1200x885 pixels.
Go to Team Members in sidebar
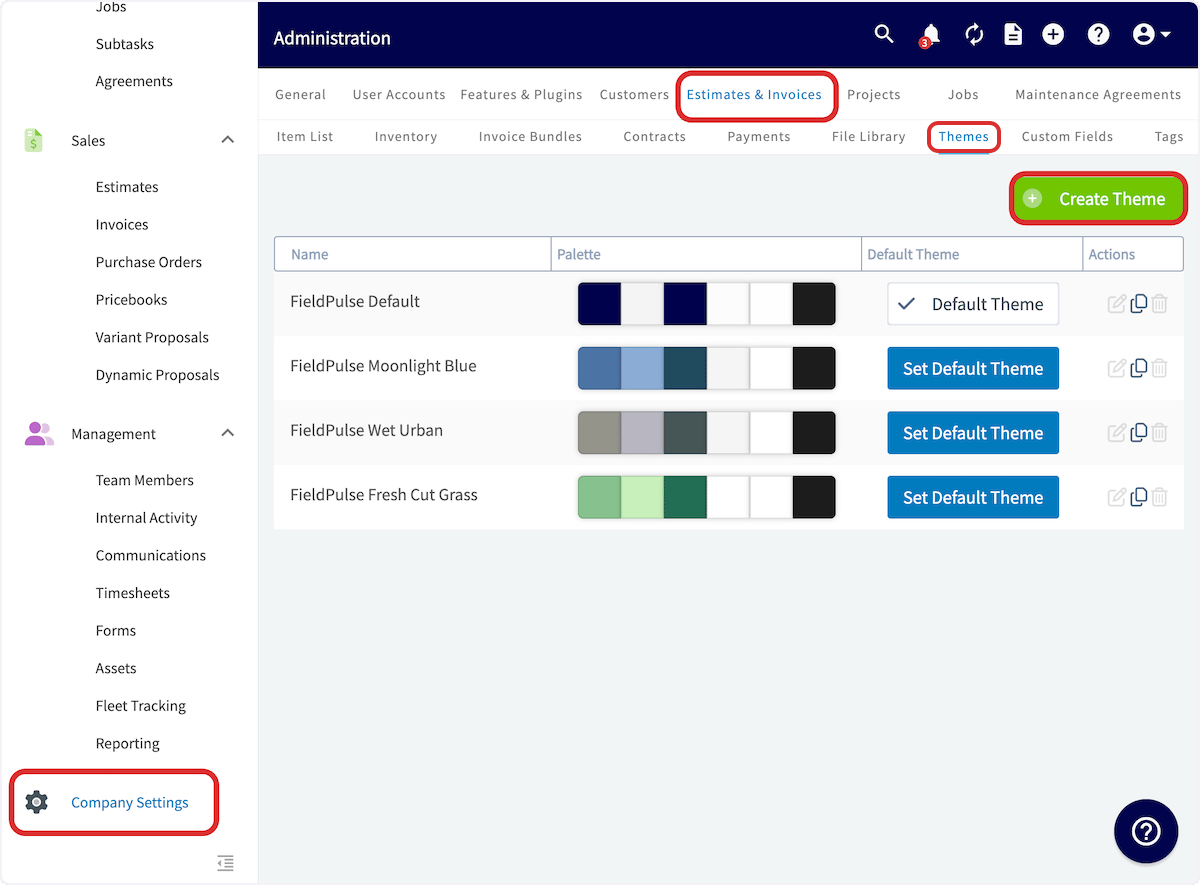(145, 480)
